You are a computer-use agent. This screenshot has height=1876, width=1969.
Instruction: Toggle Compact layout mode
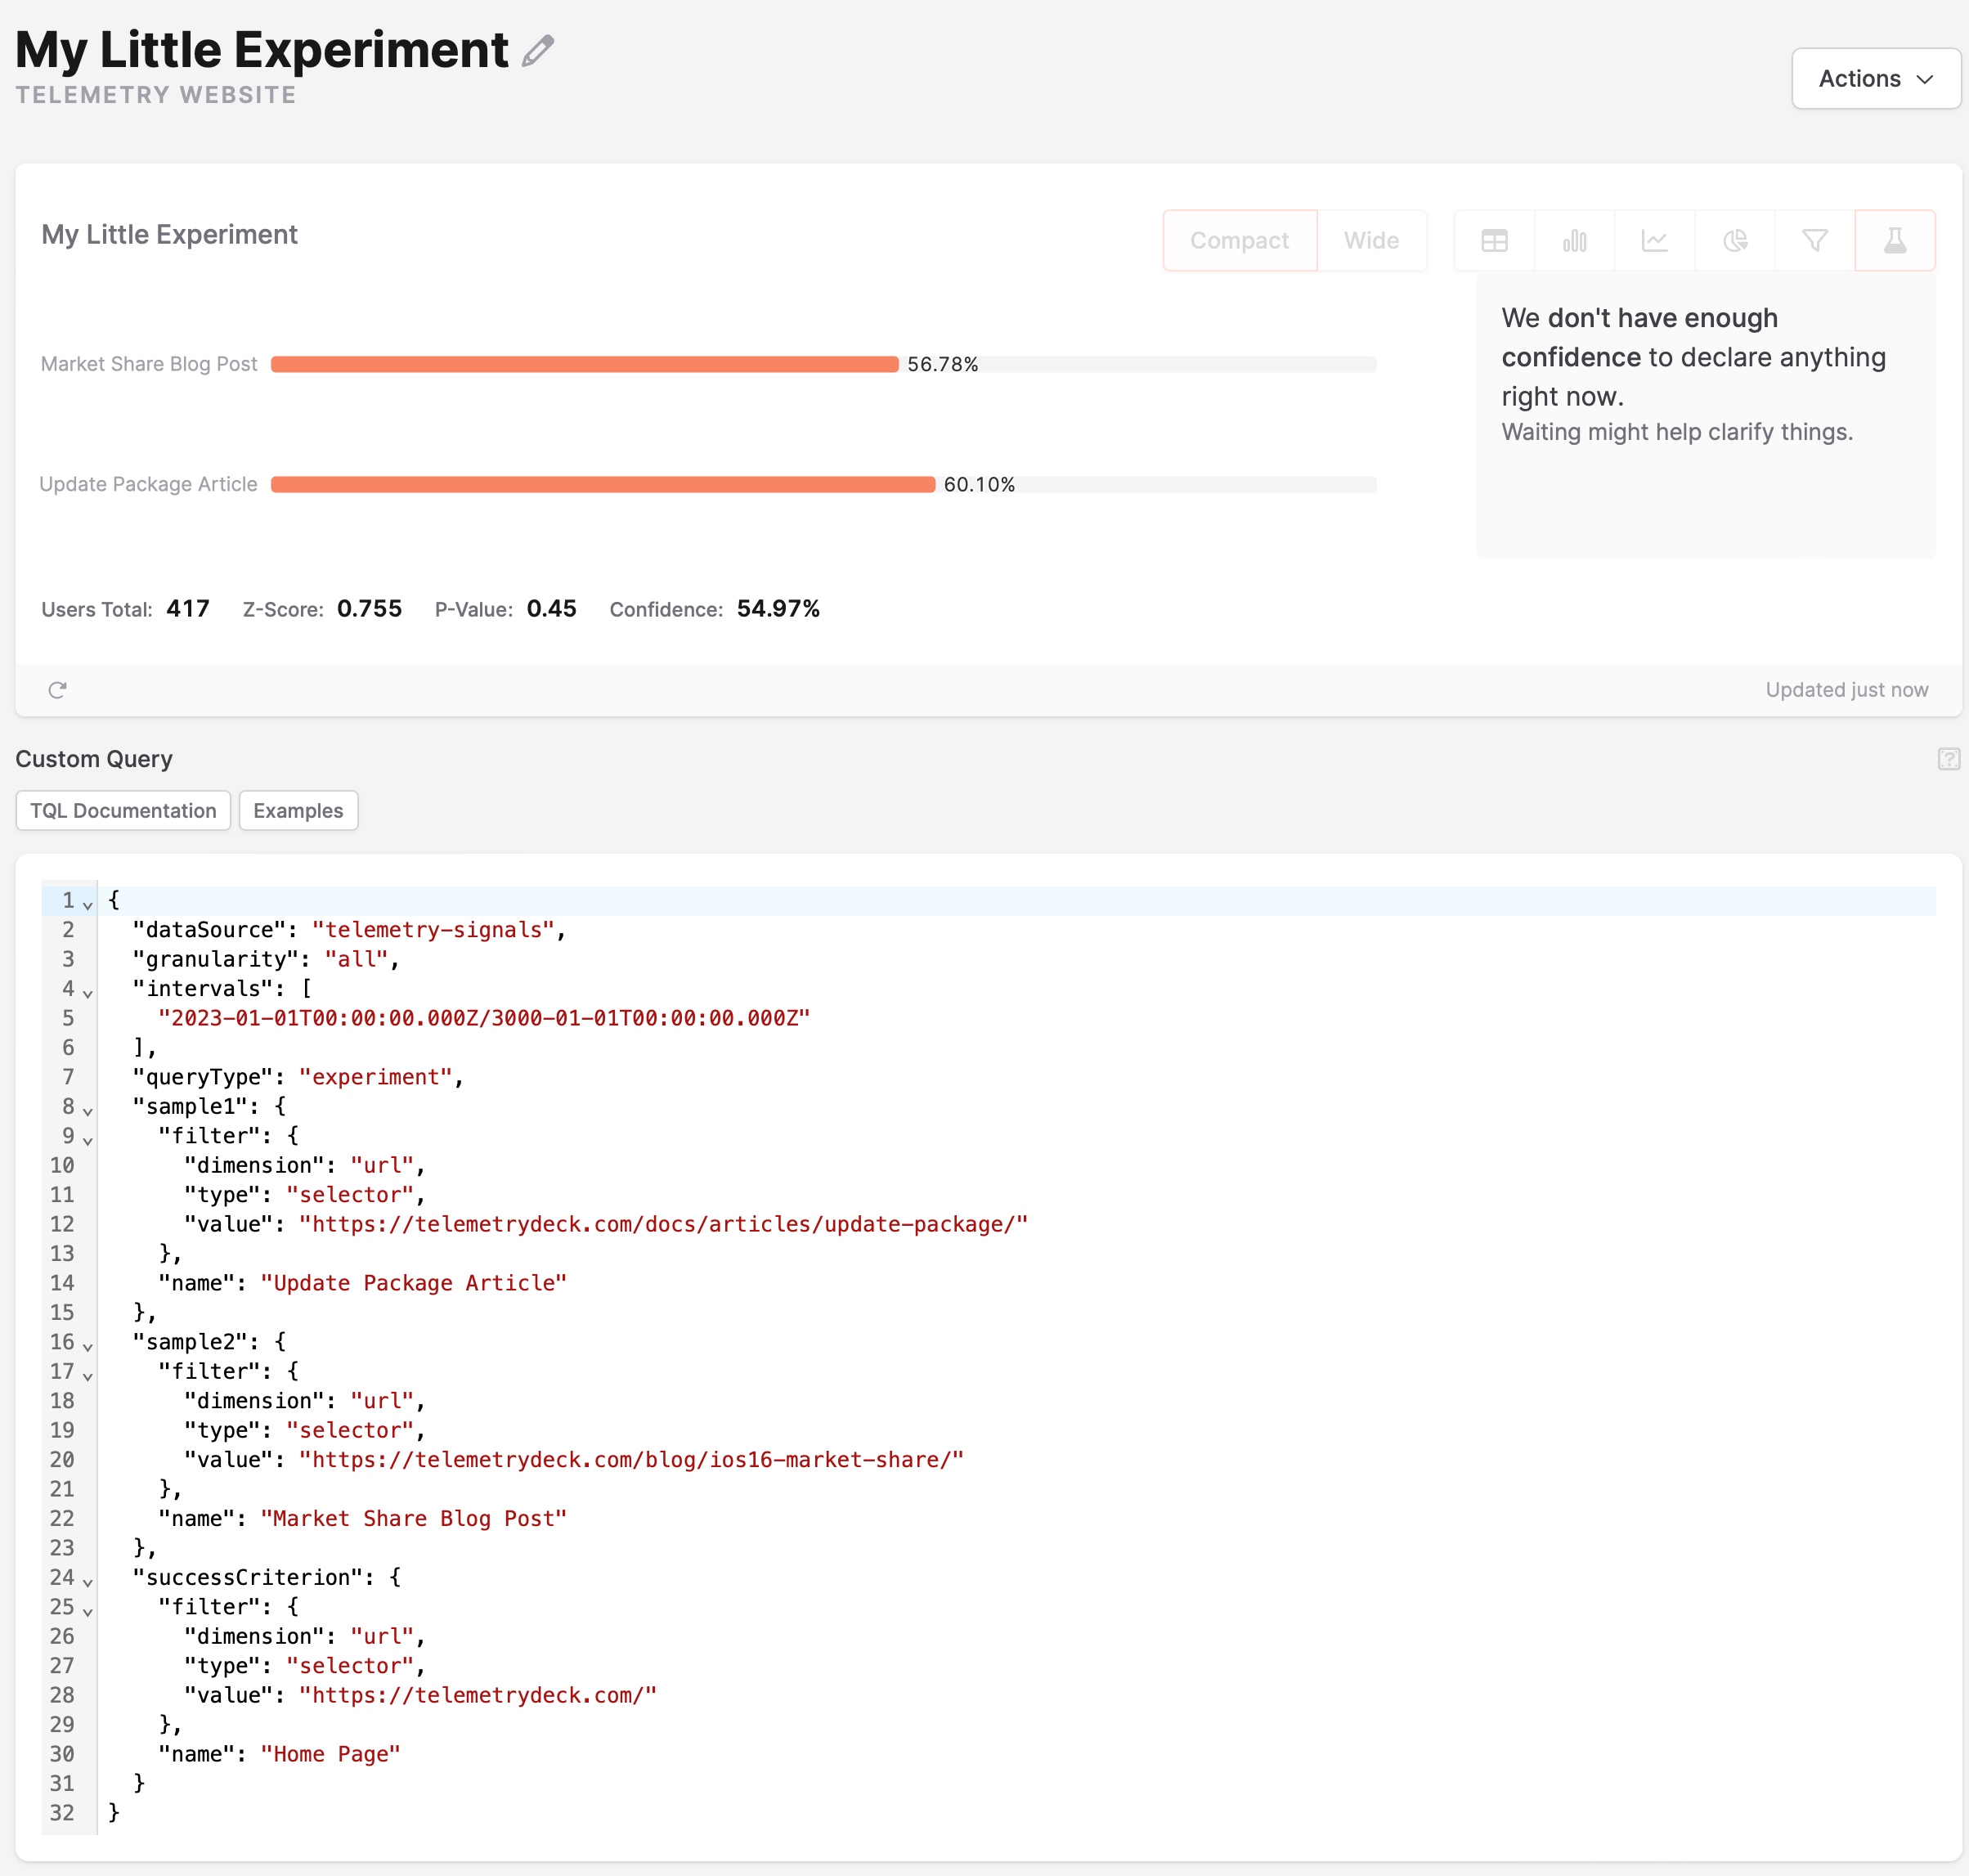pyautogui.click(x=1239, y=240)
